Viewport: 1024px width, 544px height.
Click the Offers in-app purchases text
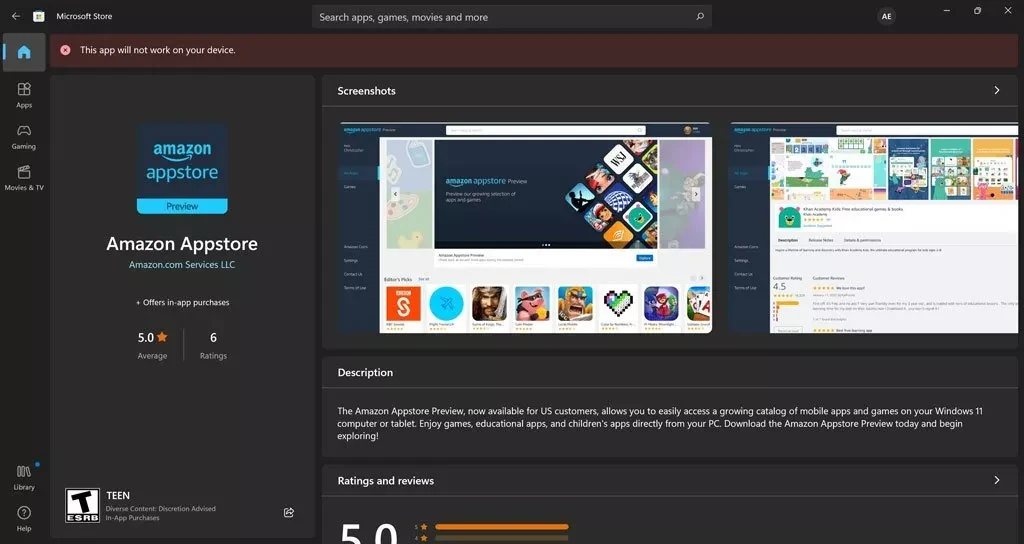pyautogui.click(x=182, y=302)
